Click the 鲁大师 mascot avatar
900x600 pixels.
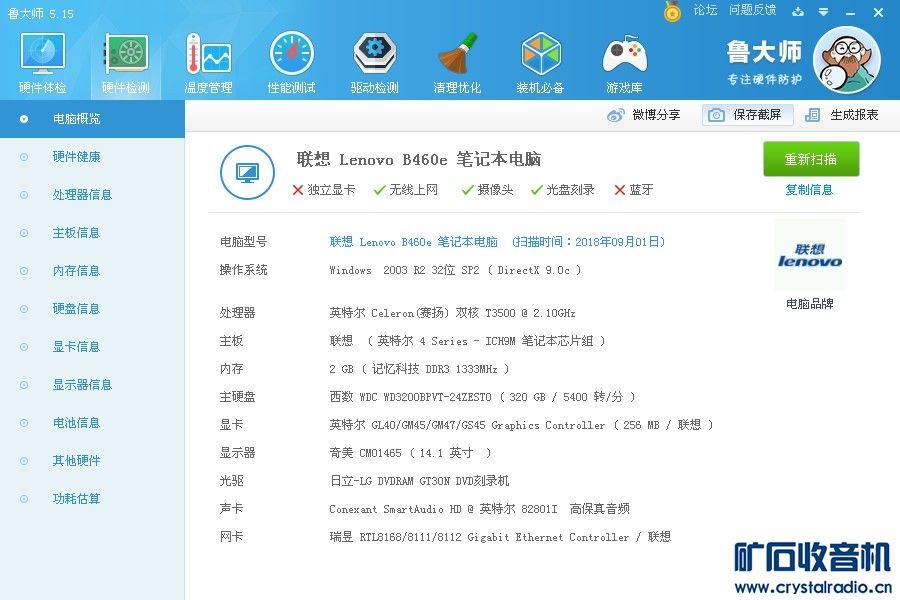click(847, 60)
